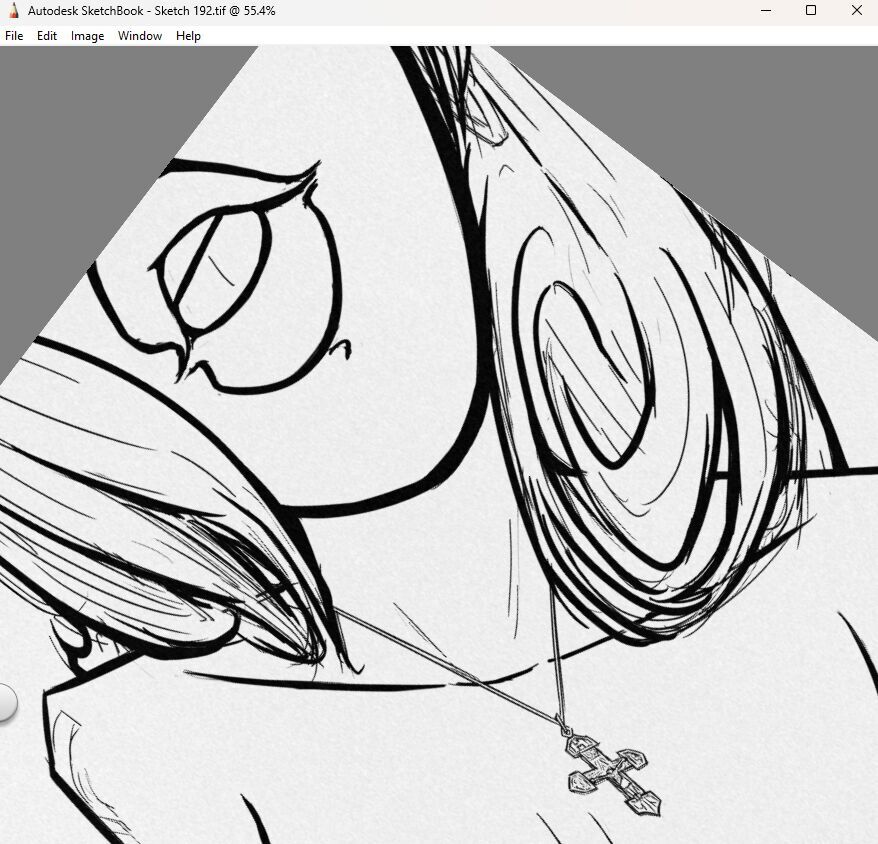Open the File menu

[x=14, y=36]
